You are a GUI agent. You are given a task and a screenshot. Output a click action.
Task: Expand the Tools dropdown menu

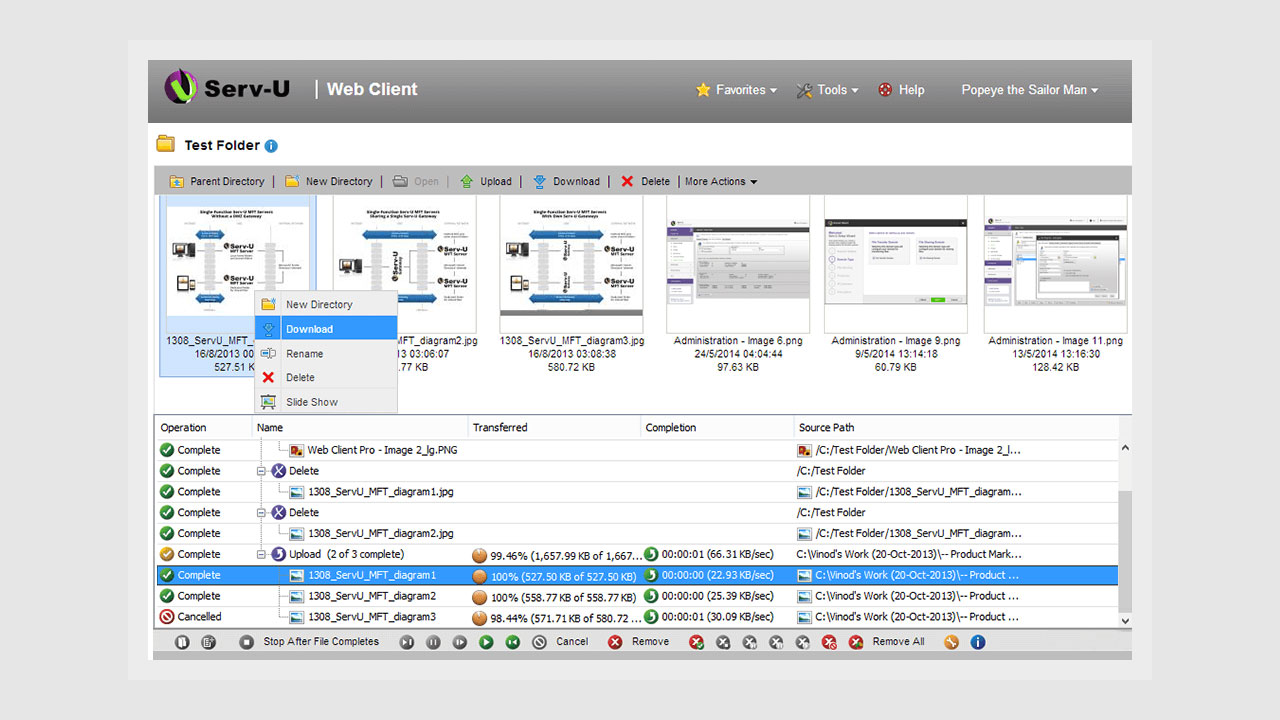click(828, 90)
